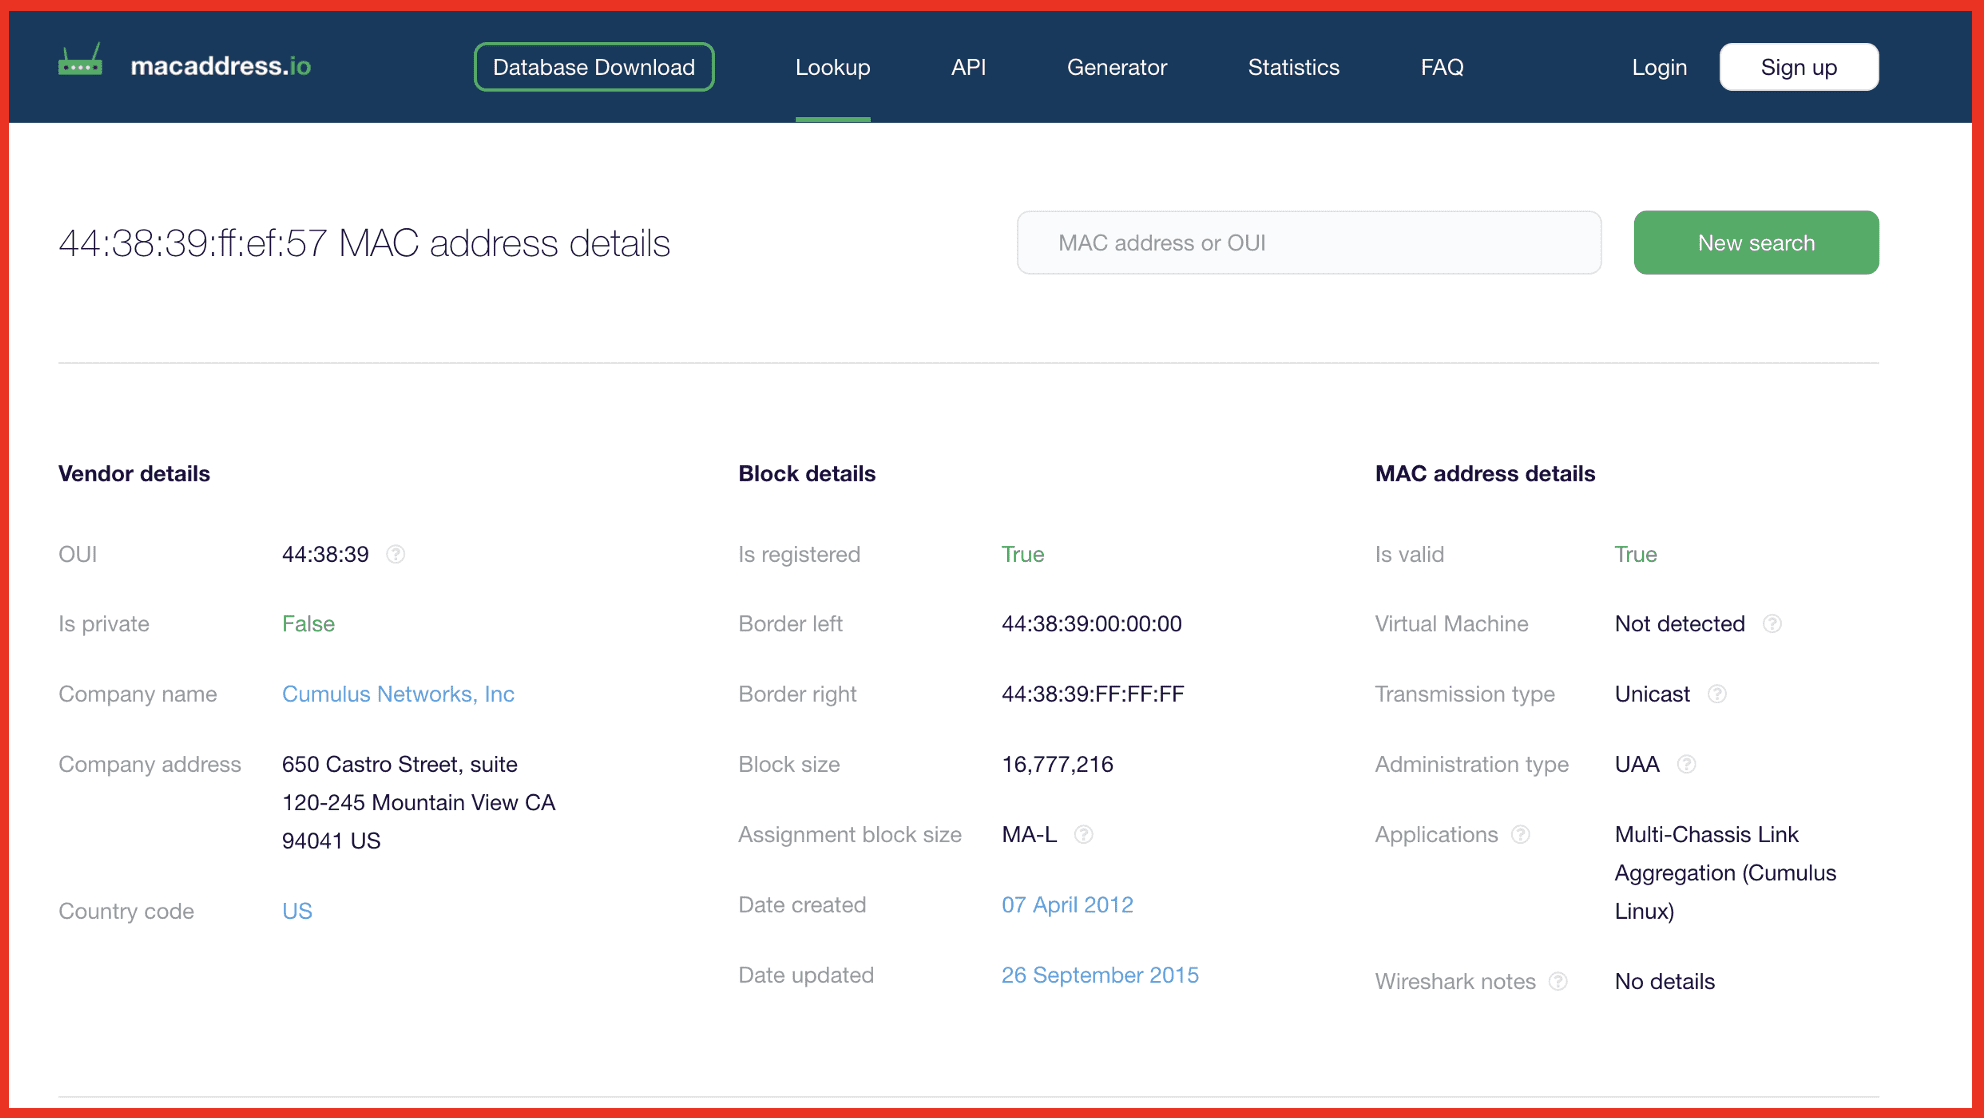Go to the API menu item

pyautogui.click(x=968, y=67)
